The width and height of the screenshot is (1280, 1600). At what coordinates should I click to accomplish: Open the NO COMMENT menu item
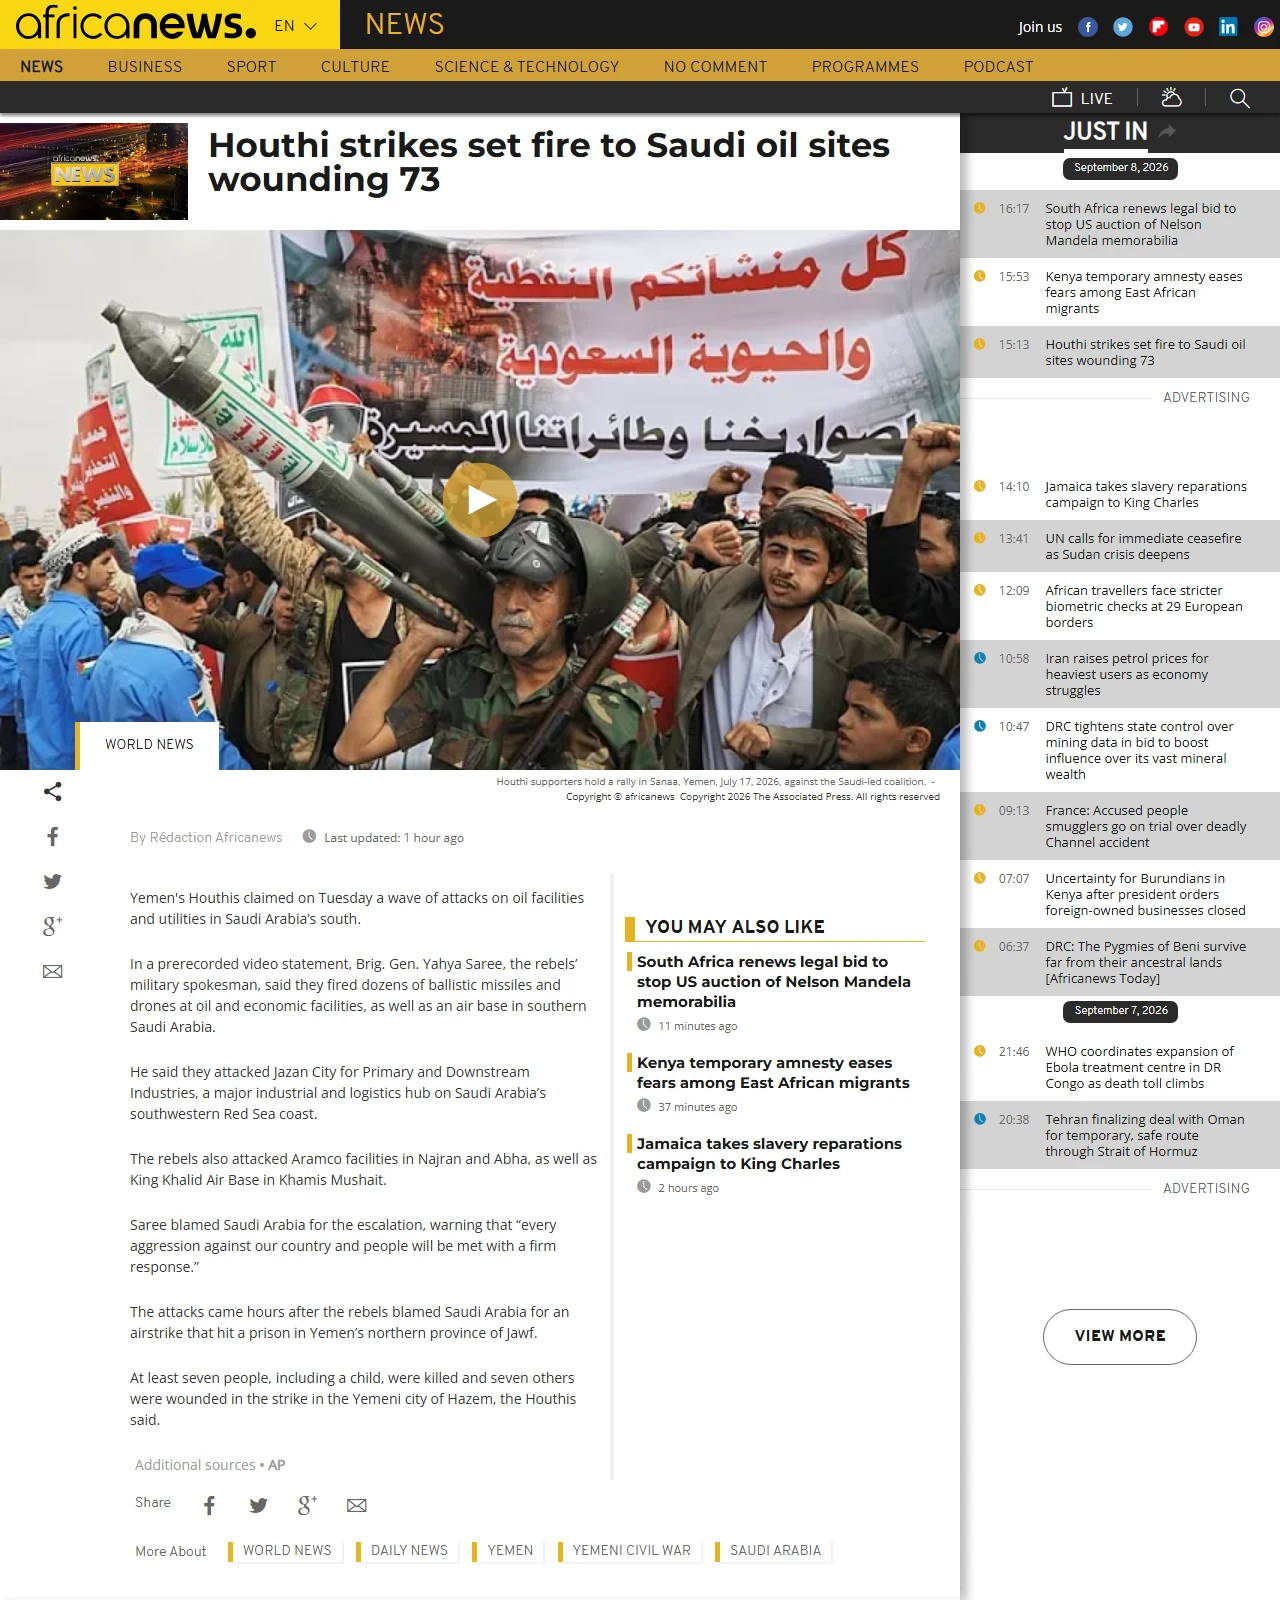click(x=716, y=67)
